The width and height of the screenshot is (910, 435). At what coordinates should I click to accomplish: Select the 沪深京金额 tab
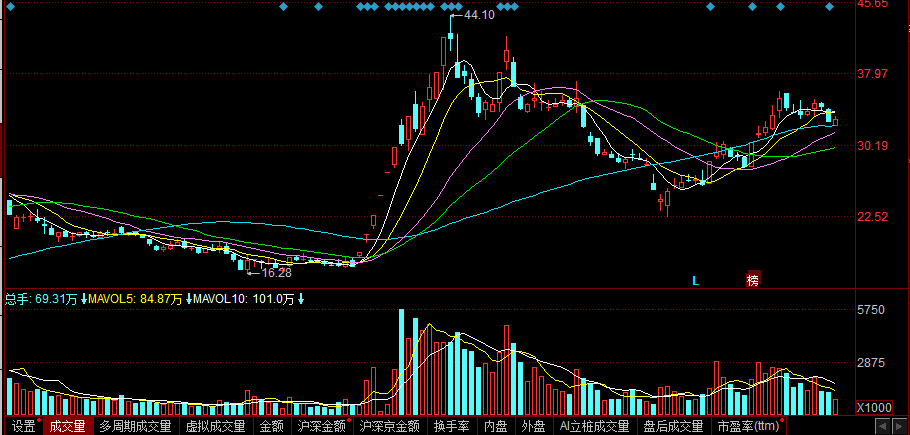pyautogui.click(x=389, y=426)
